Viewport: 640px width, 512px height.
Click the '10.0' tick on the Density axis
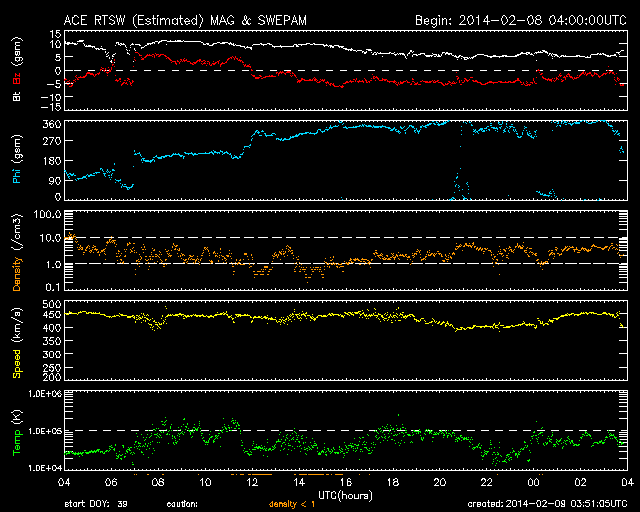(51, 238)
